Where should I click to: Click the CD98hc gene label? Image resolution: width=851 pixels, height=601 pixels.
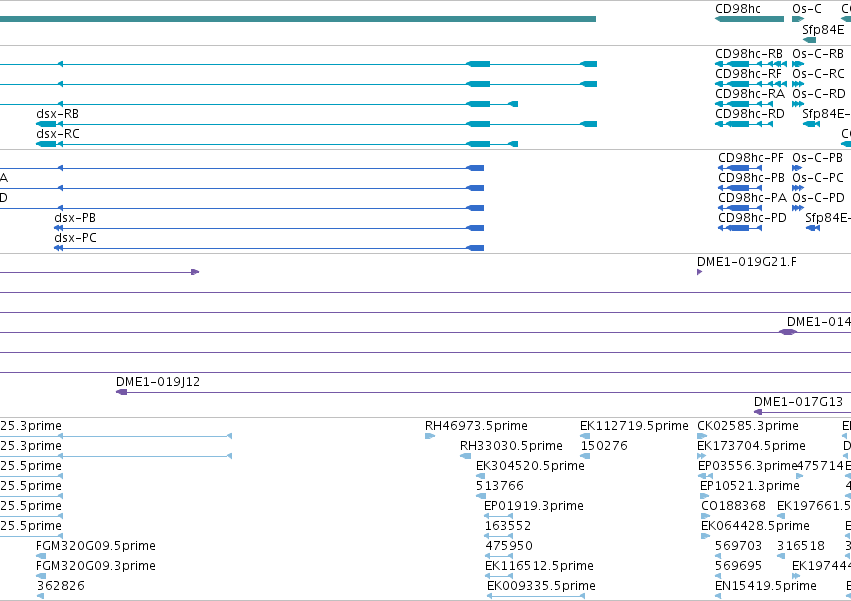738,9
